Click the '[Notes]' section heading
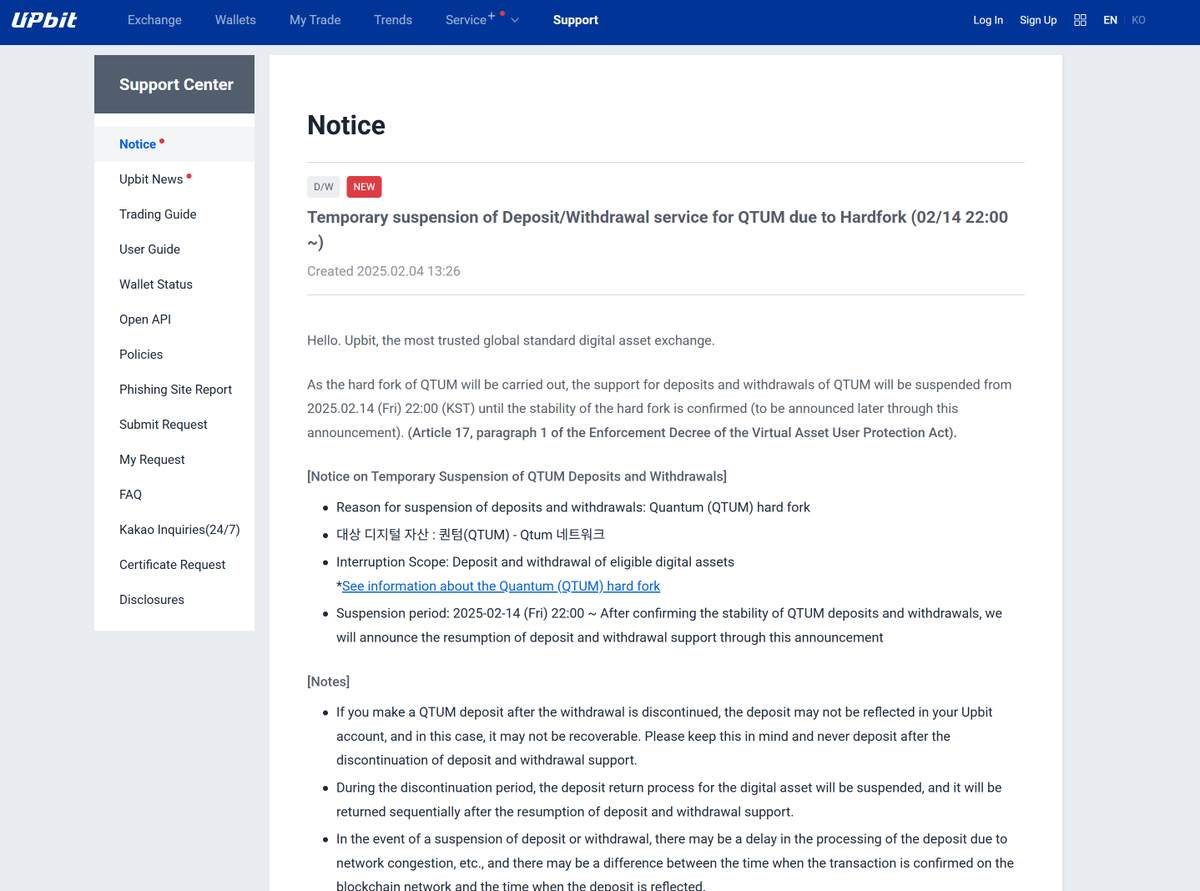The height and width of the screenshot is (891, 1200). coord(328,681)
